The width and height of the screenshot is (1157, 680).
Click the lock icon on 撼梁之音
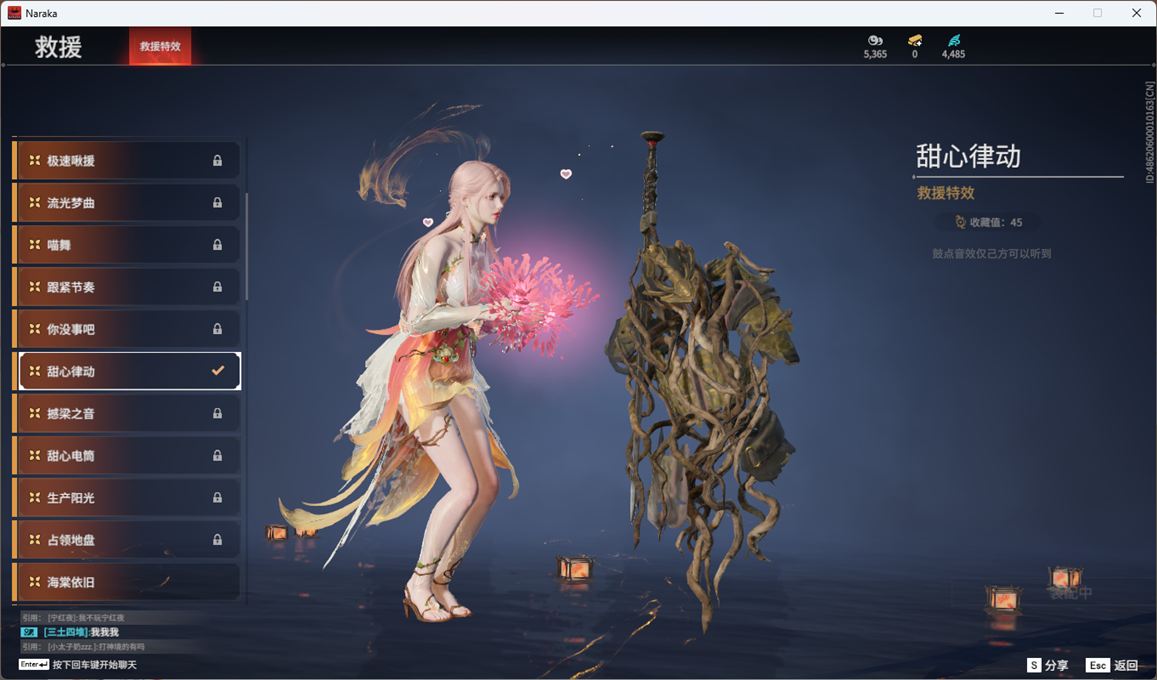click(x=217, y=413)
